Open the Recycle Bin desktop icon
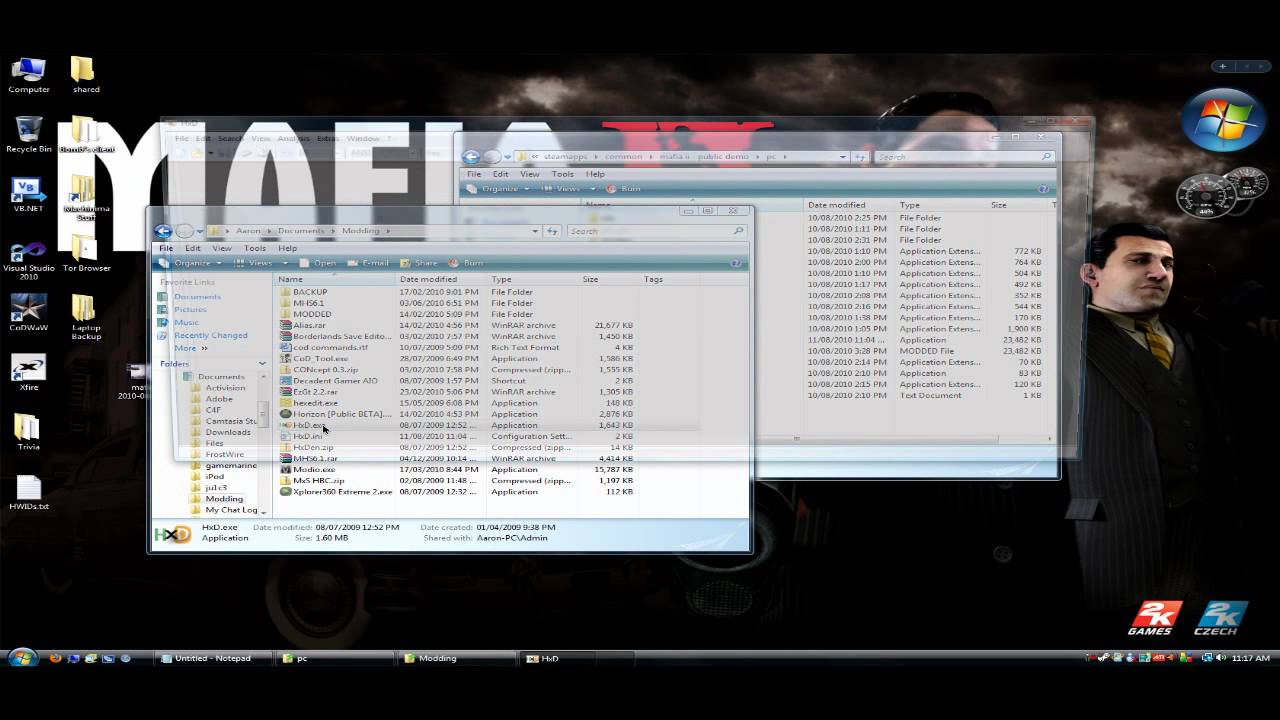 [29, 135]
